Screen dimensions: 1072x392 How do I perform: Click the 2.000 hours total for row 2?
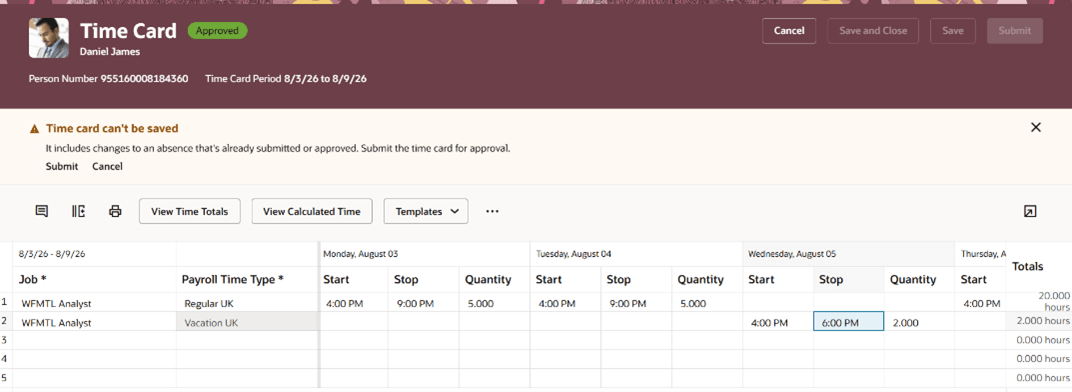pos(1039,321)
